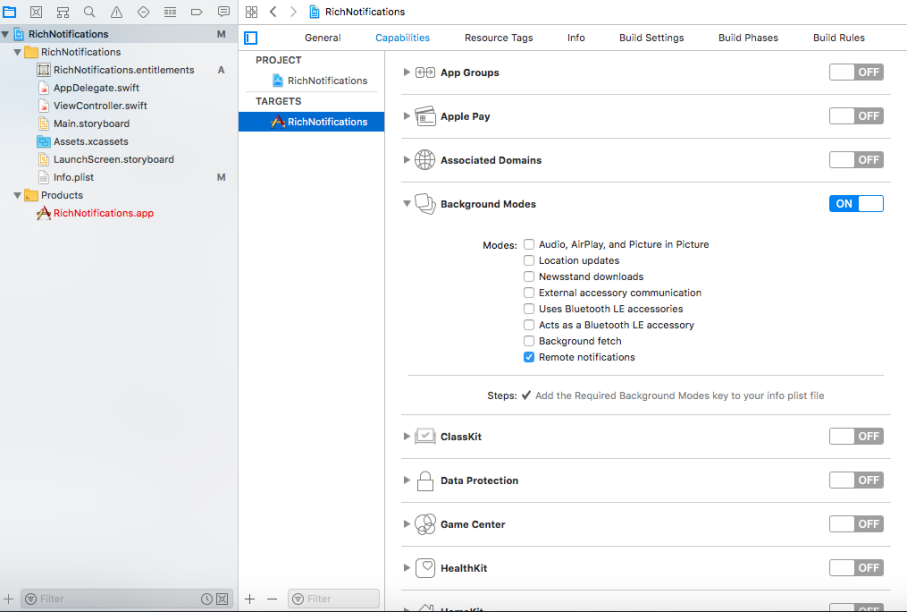Screen dimensions: 920x613
Task: Toggle the project and targets list sidebar
Action: click(x=251, y=38)
